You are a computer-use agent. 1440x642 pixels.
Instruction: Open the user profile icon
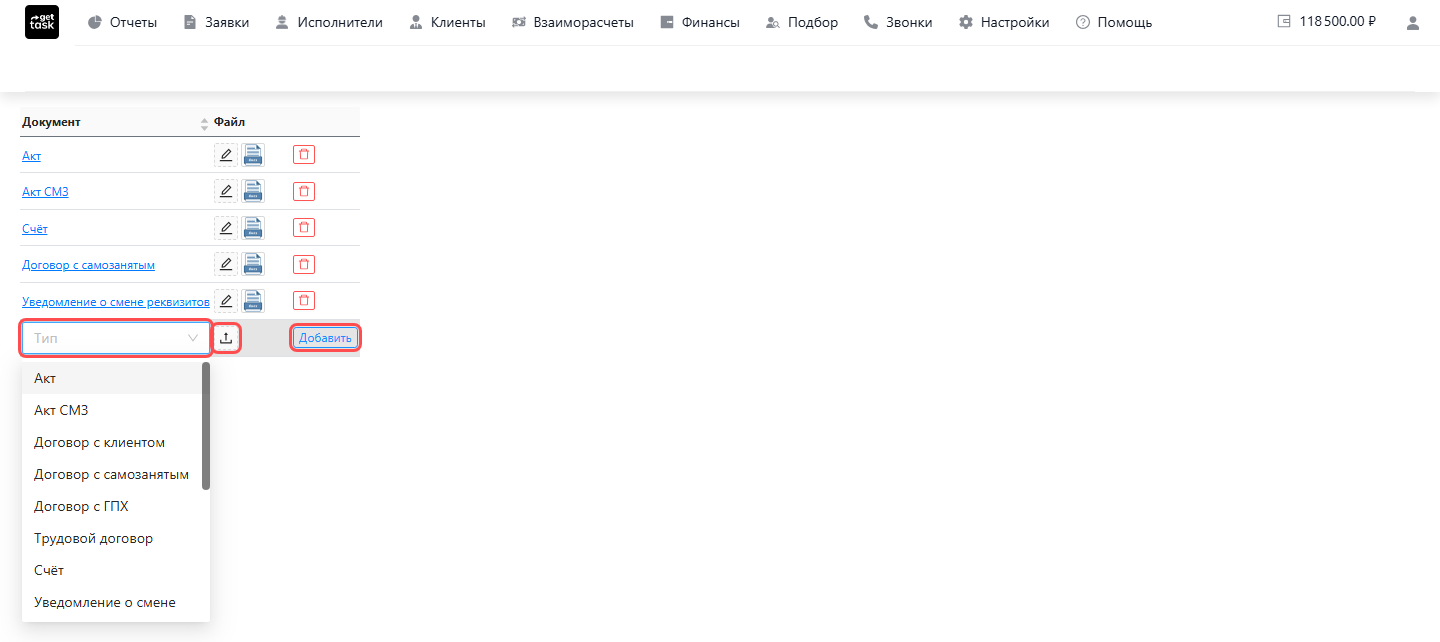(x=1412, y=22)
